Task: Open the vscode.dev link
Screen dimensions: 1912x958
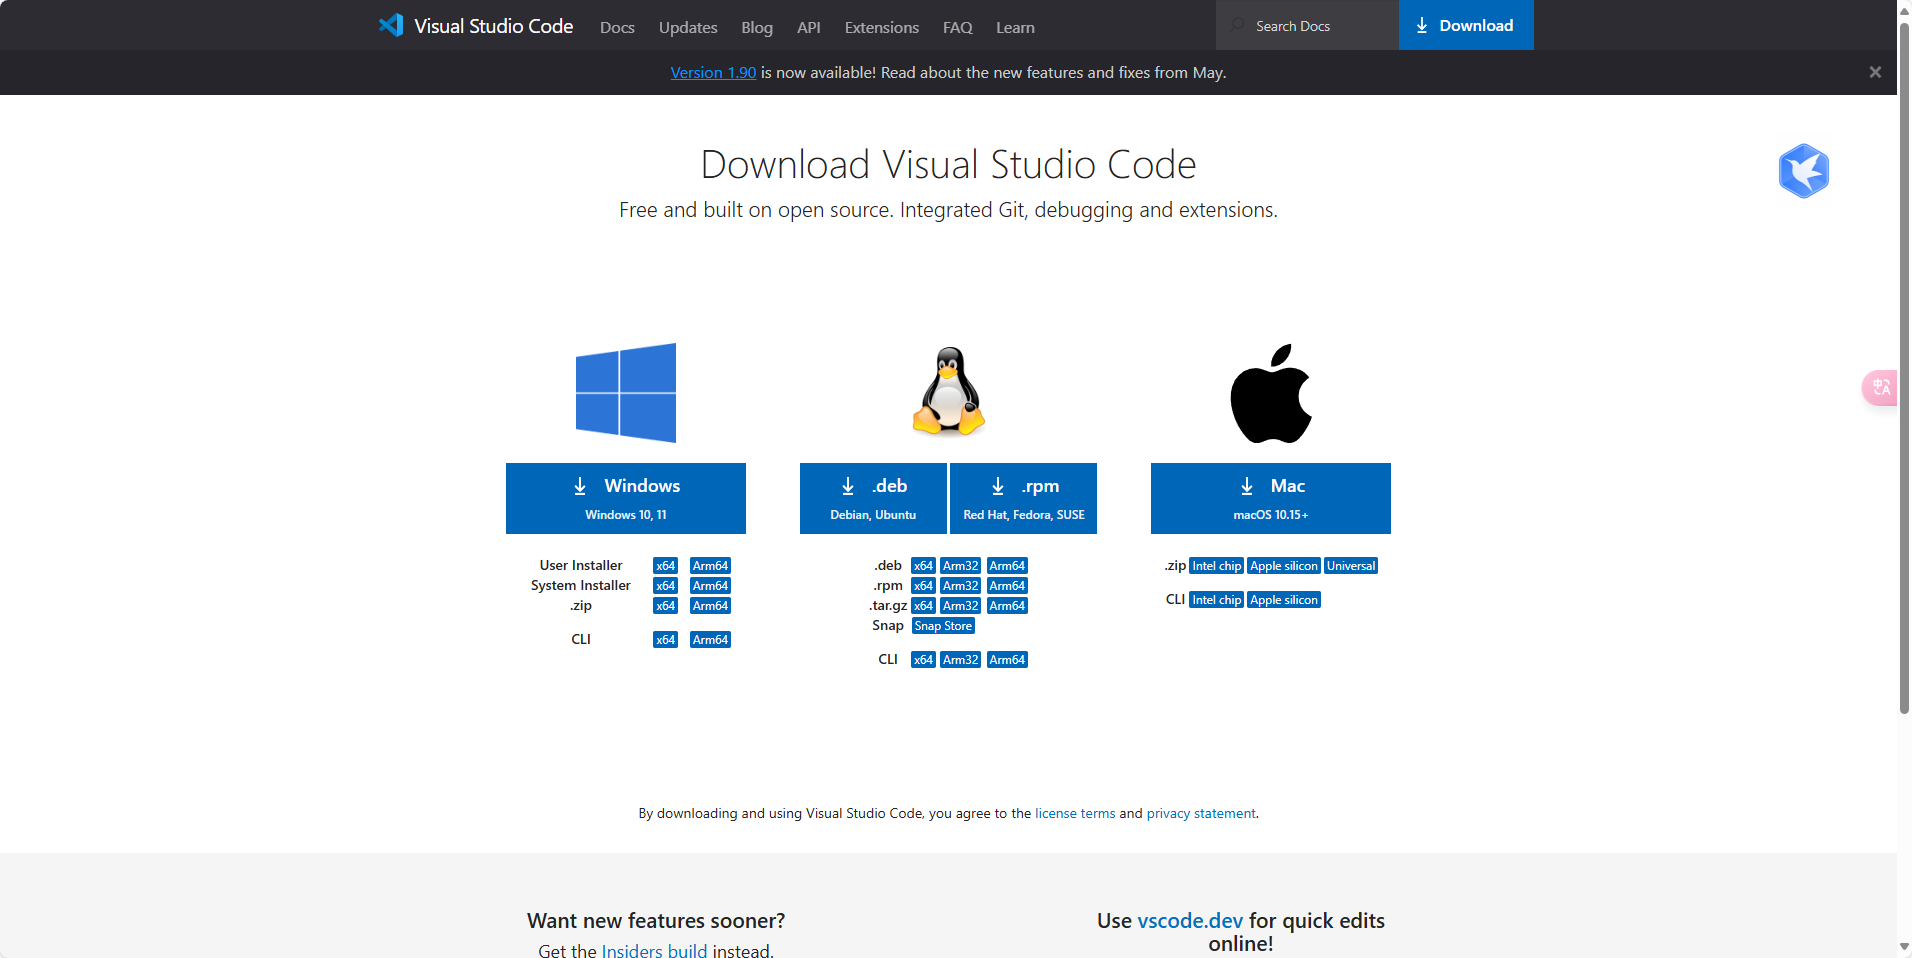Action: 1190,920
